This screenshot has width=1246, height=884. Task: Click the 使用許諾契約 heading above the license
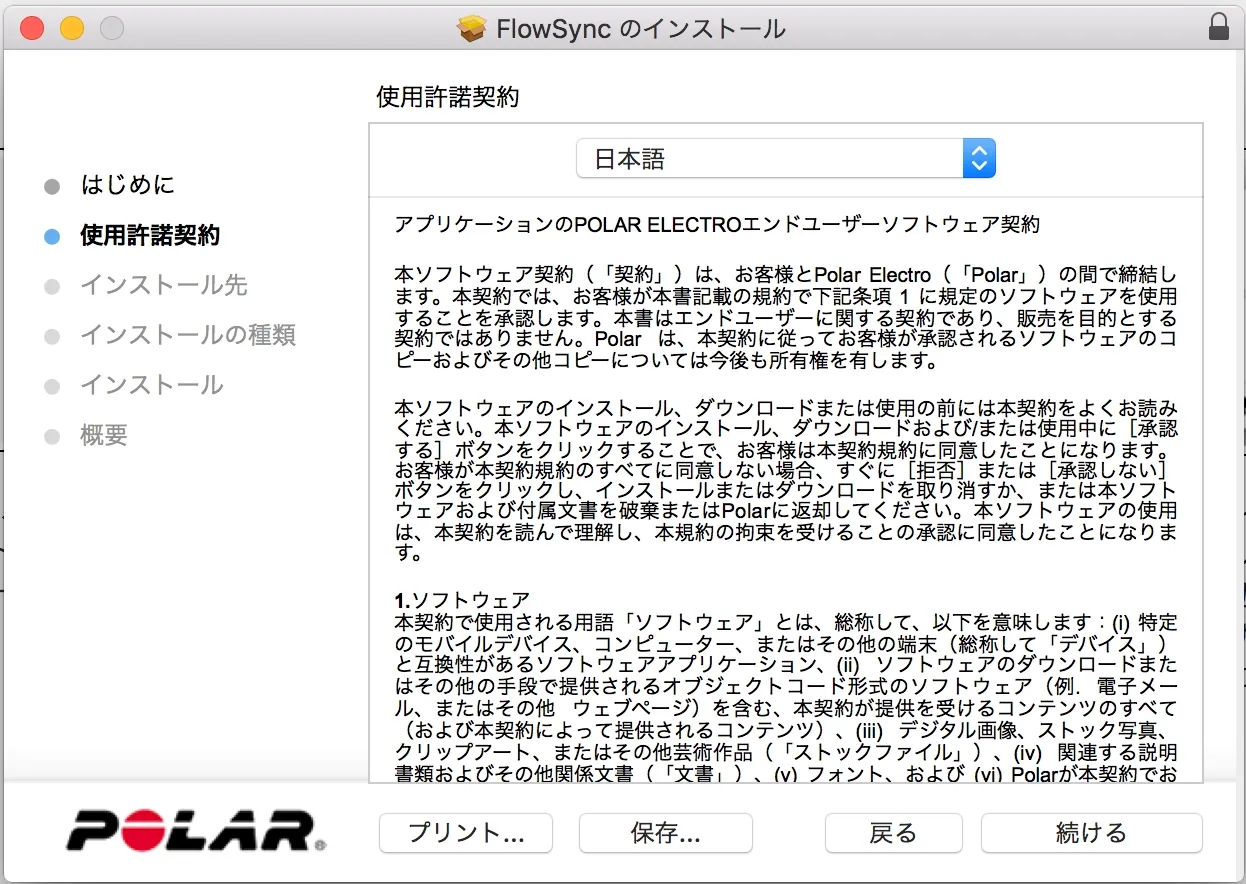pos(447,97)
